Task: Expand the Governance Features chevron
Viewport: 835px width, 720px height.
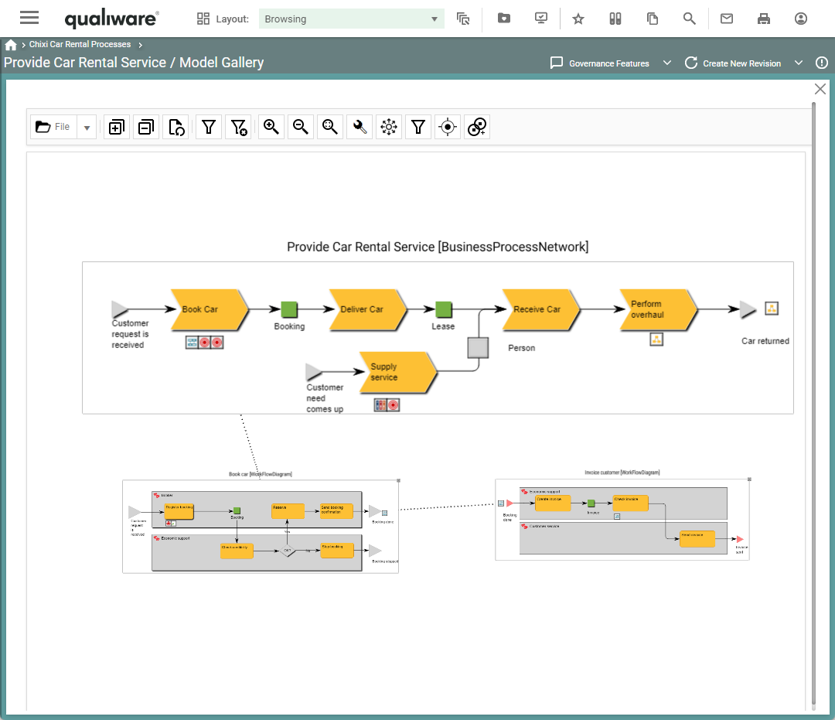Action: coord(667,63)
